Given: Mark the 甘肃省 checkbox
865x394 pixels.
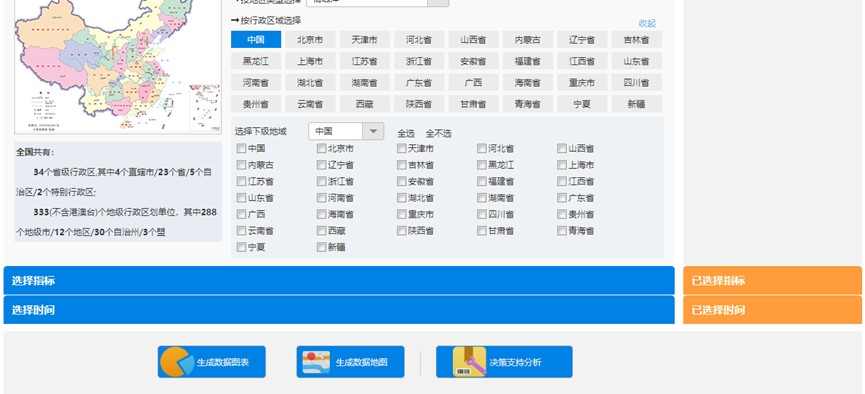Looking at the screenshot, I should point(482,231).
